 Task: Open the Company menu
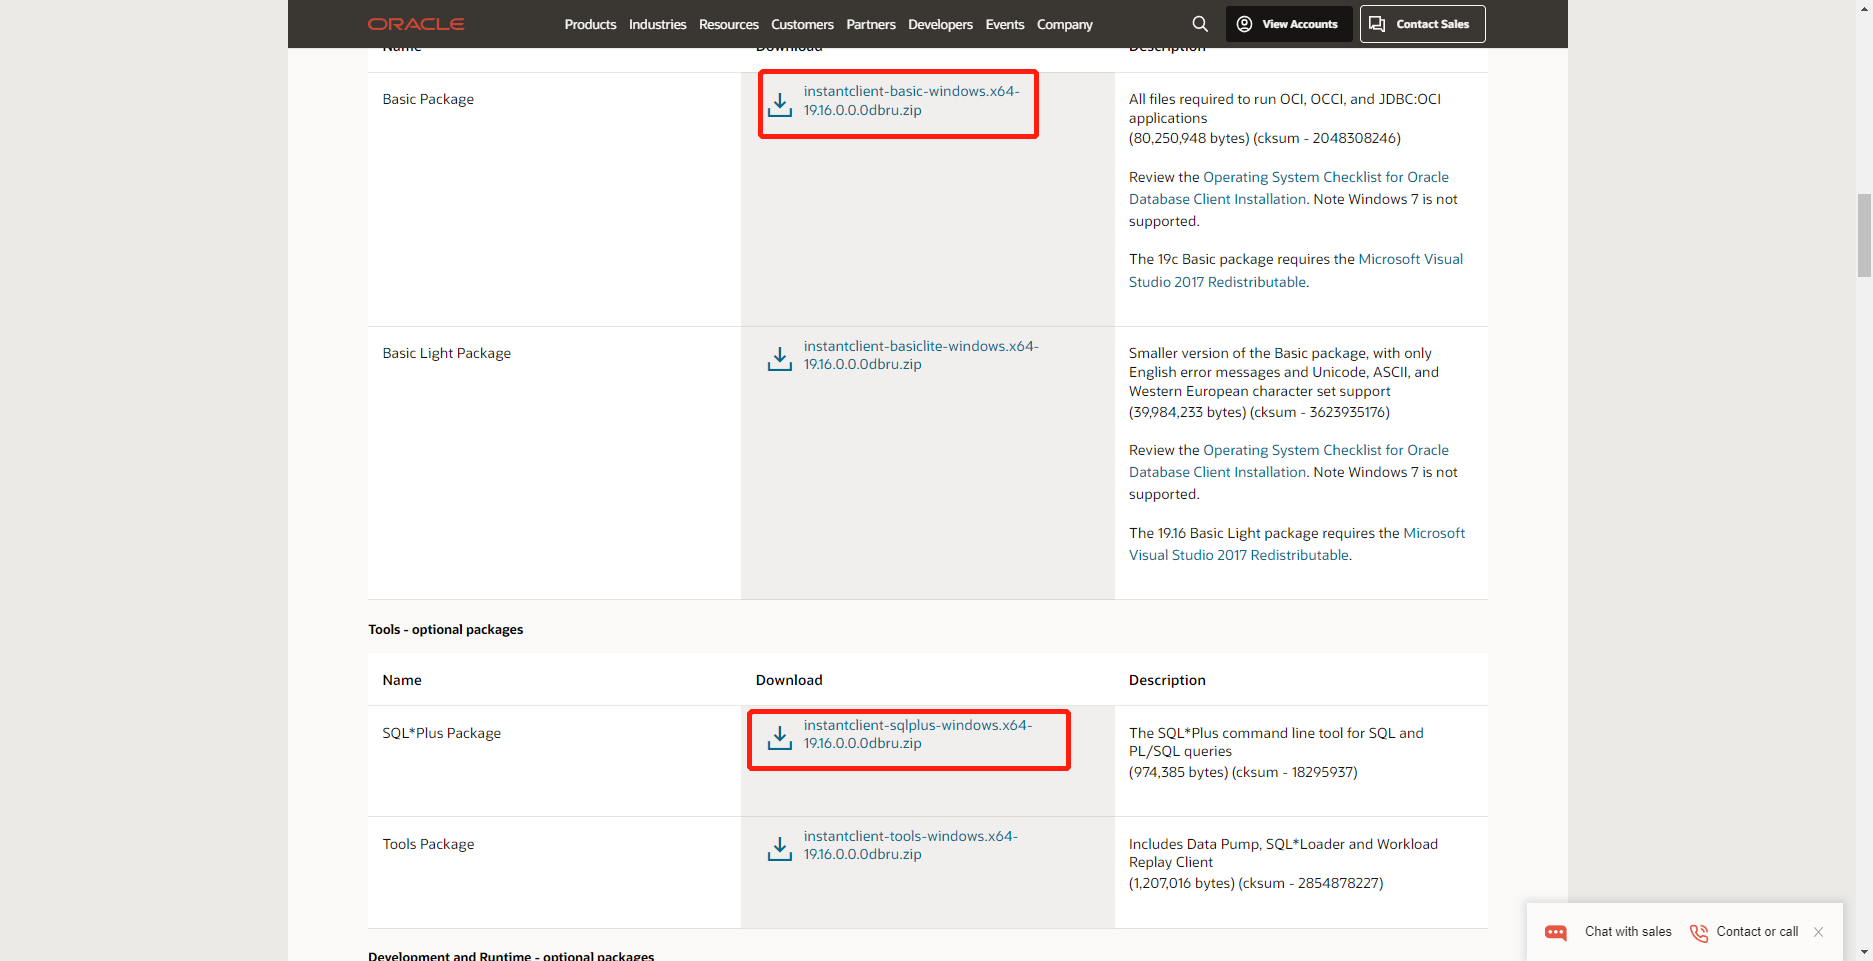click(1064, 24)
